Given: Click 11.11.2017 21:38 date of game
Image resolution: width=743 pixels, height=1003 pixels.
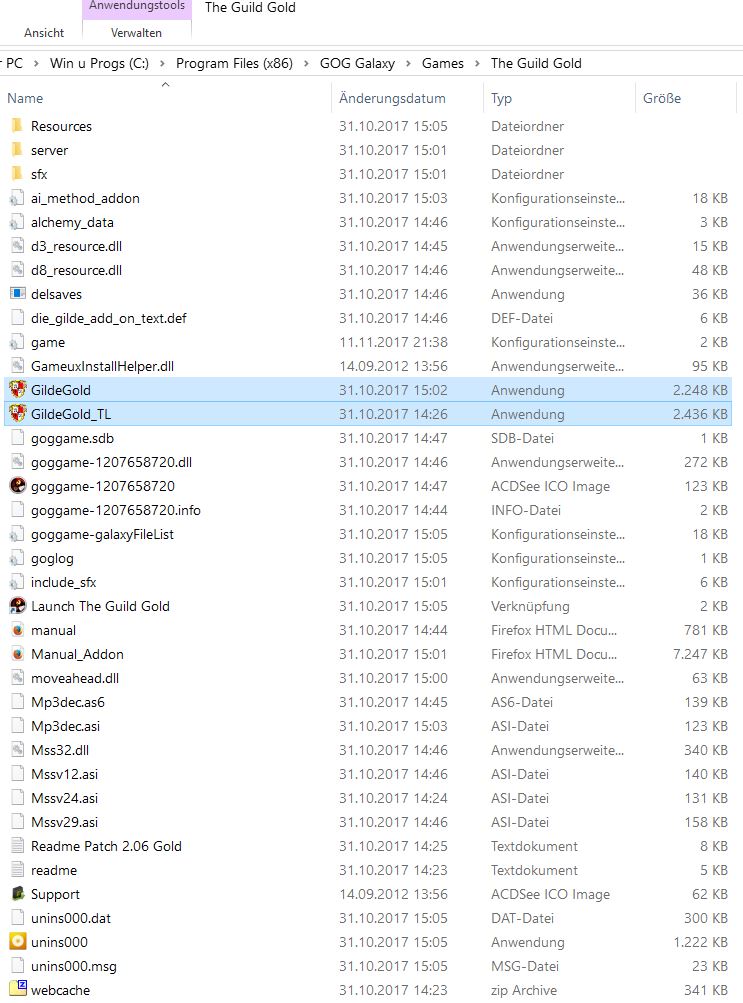Looking at the screenshot, I should [393, 342].
